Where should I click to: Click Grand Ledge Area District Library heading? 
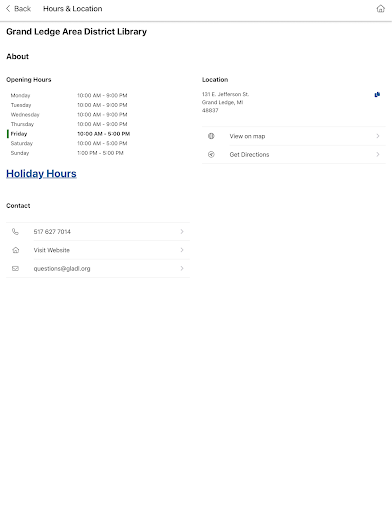point(77,32)
